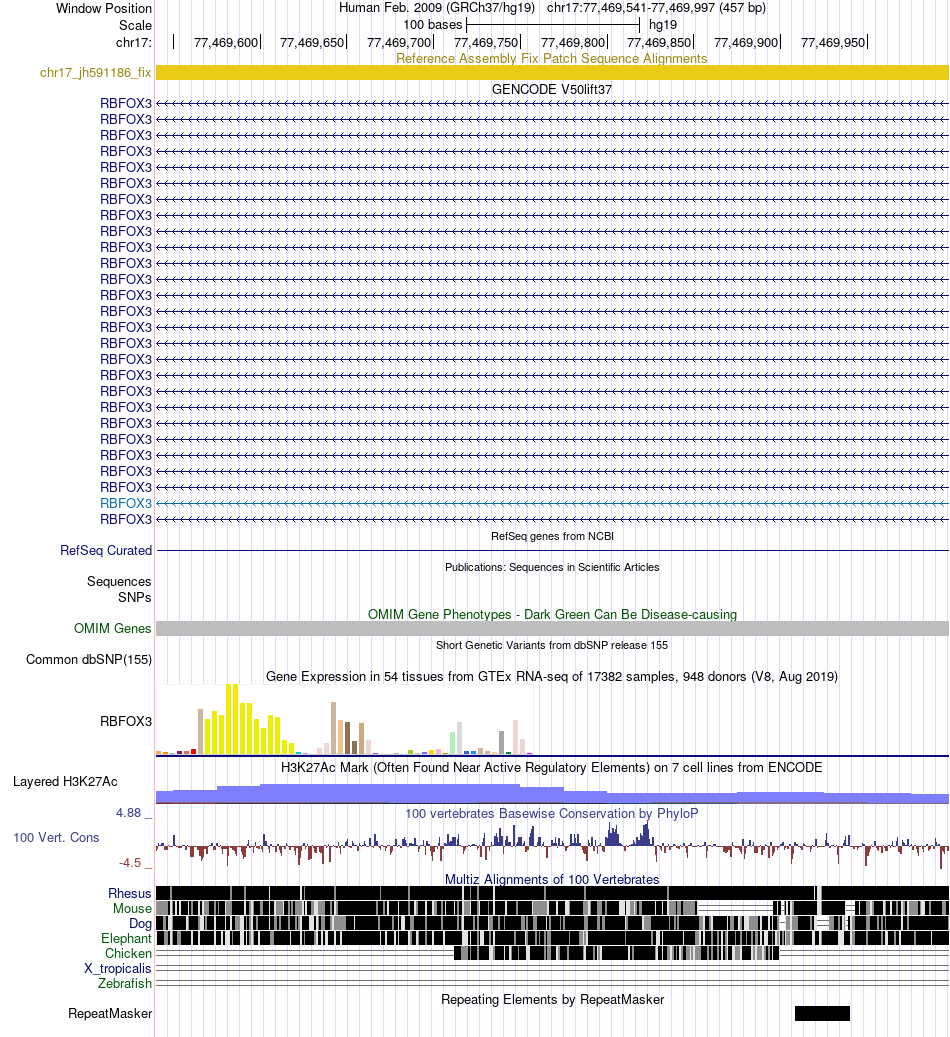Image resolution: width=950 pixels, height=1037 pixels.
Task: Click the SNPs track label
Action: click(x=135, y=597)
